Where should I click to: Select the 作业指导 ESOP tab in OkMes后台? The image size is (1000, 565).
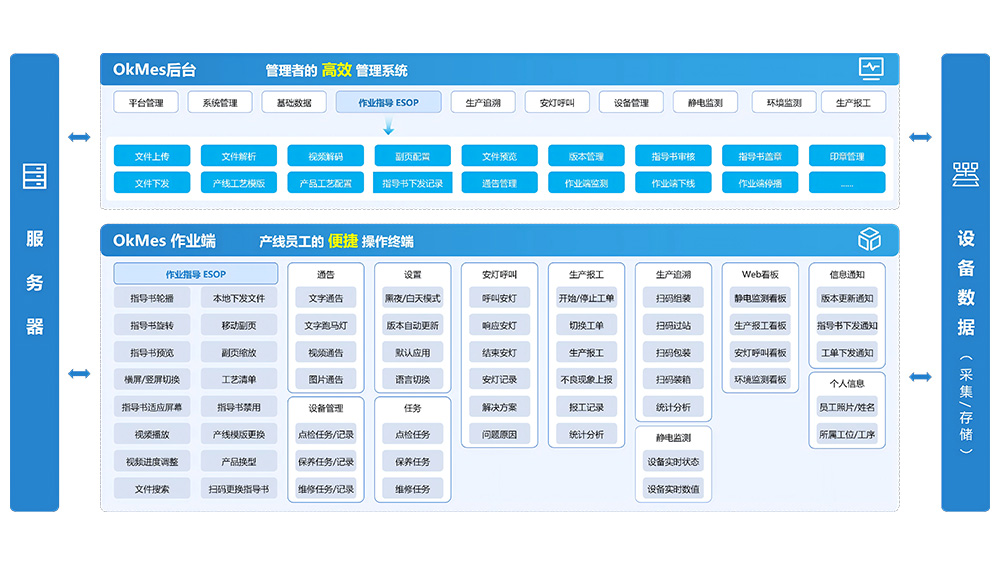[388, 103]
